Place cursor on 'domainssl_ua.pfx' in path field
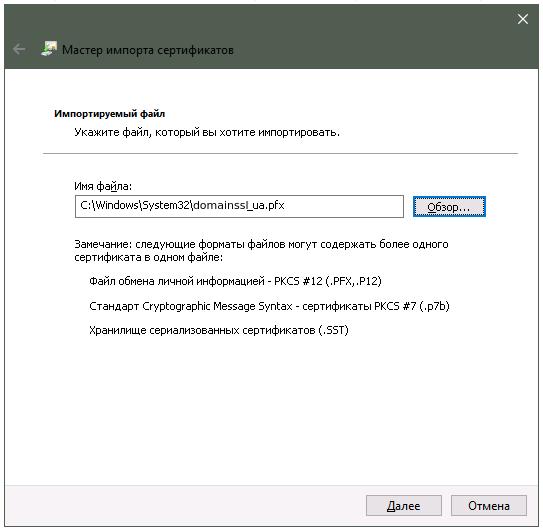The width and height of the screenshot is (543, 531). point(239,205)
